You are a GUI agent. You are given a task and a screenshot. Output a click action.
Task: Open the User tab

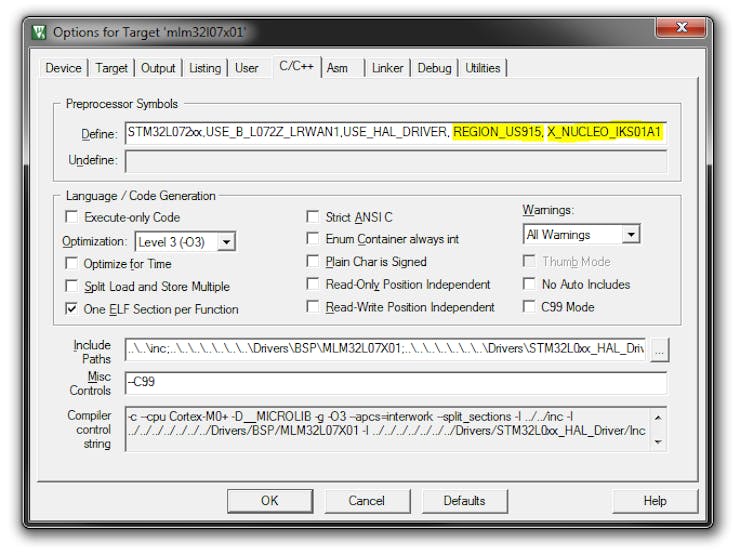246,68
